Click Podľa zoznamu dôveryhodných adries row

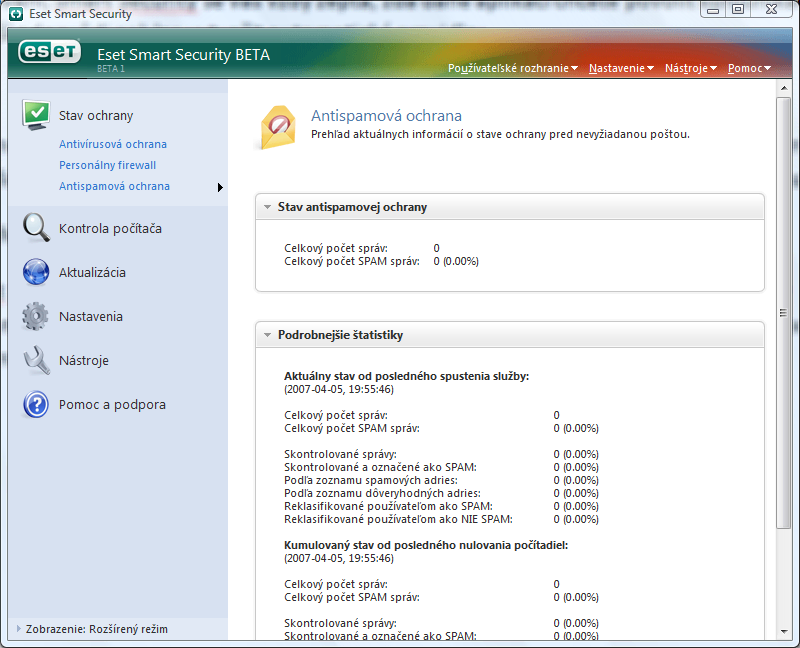coord(441,493)
